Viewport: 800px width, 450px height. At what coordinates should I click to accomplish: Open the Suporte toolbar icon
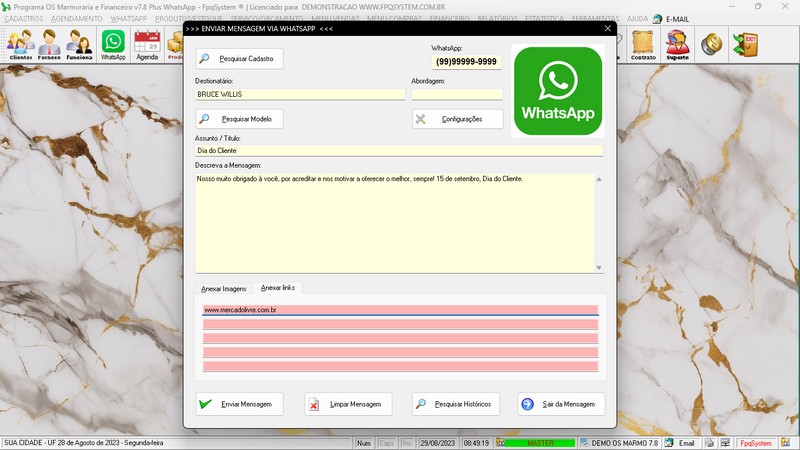click(x=678, y=44)
